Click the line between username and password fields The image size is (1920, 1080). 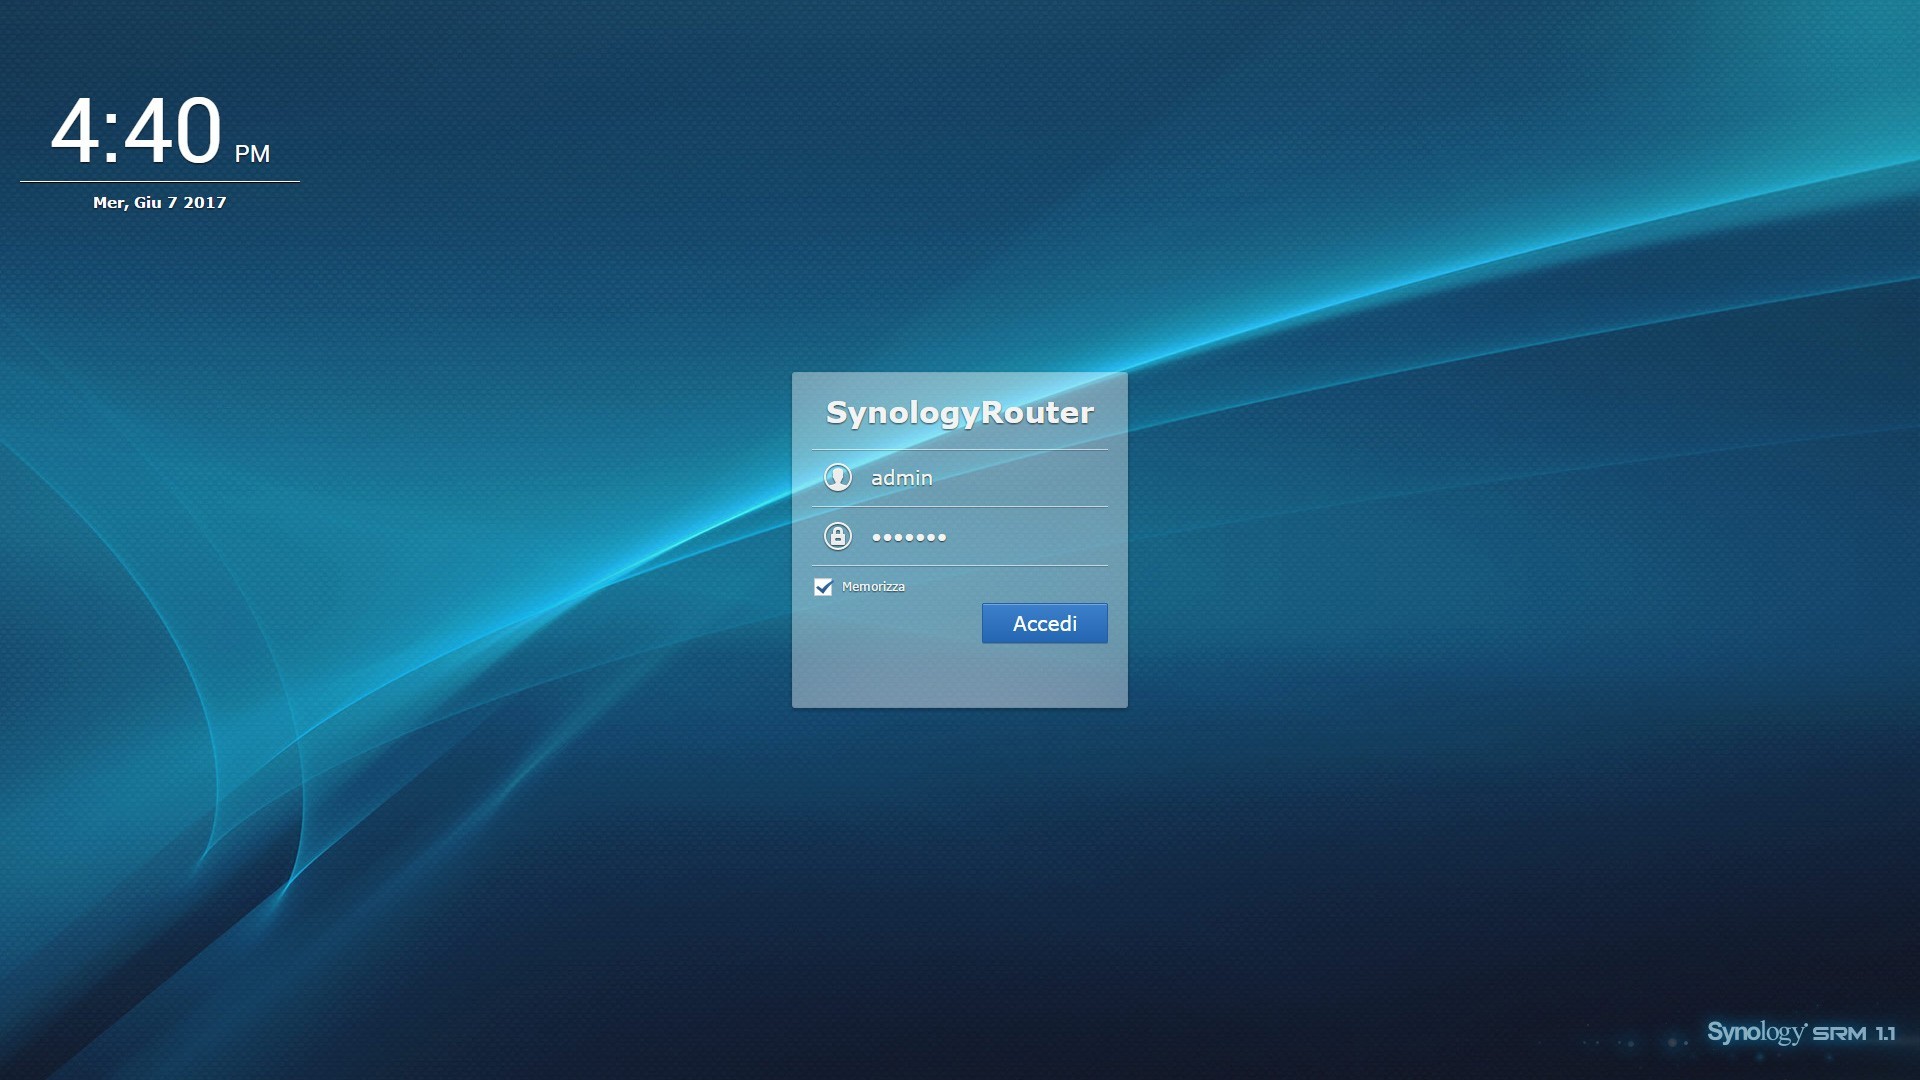point(959,506)
